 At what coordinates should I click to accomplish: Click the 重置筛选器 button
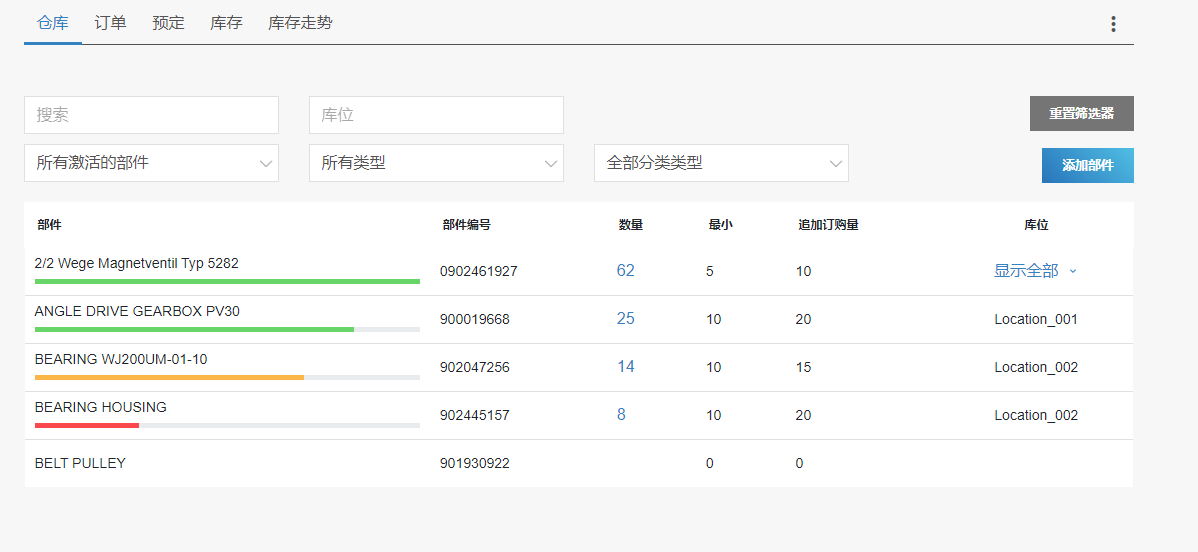tap(1081, 114)
